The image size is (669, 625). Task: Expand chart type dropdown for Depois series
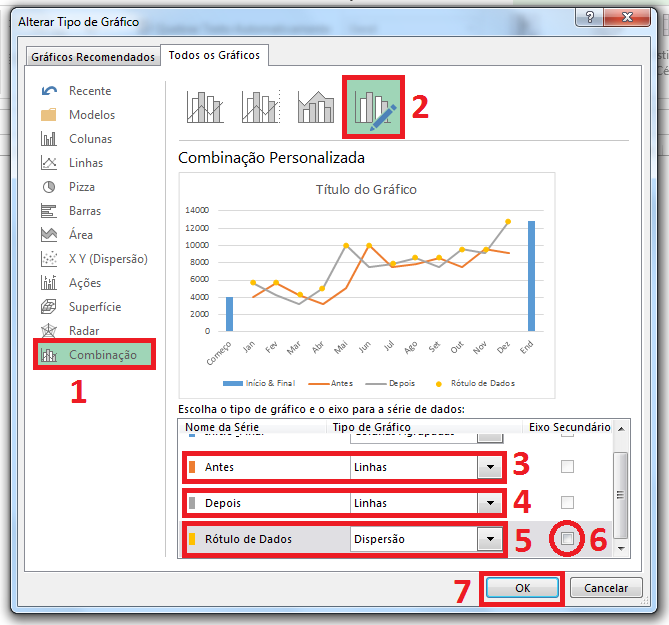489,503
